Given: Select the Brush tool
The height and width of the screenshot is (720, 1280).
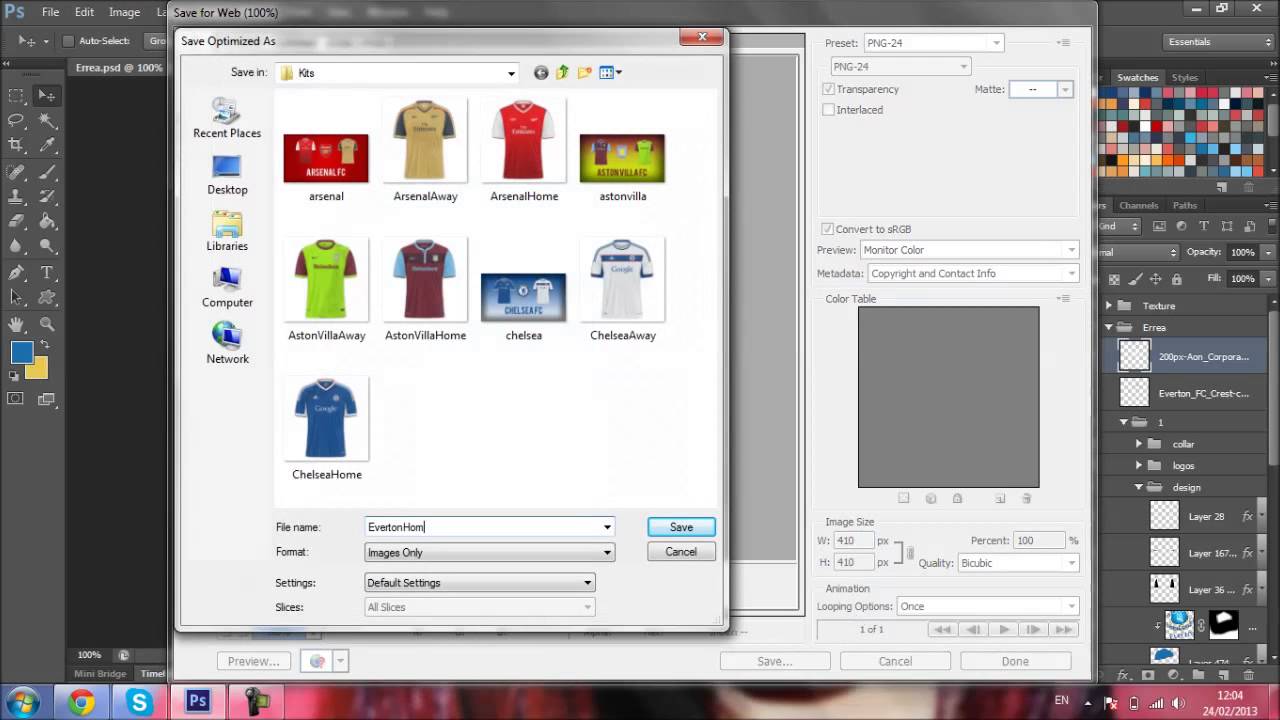Looking at the screenshot, I should (47, 172).
